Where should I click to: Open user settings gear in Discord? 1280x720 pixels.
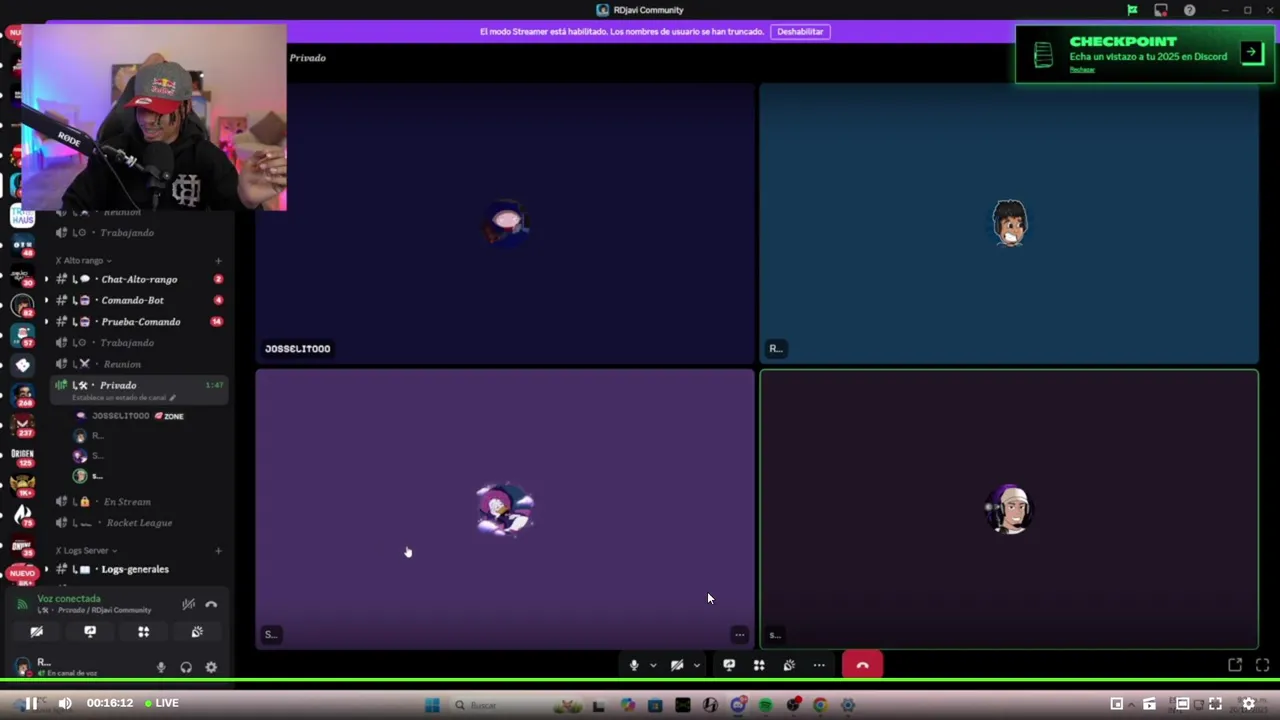[211, 667]
